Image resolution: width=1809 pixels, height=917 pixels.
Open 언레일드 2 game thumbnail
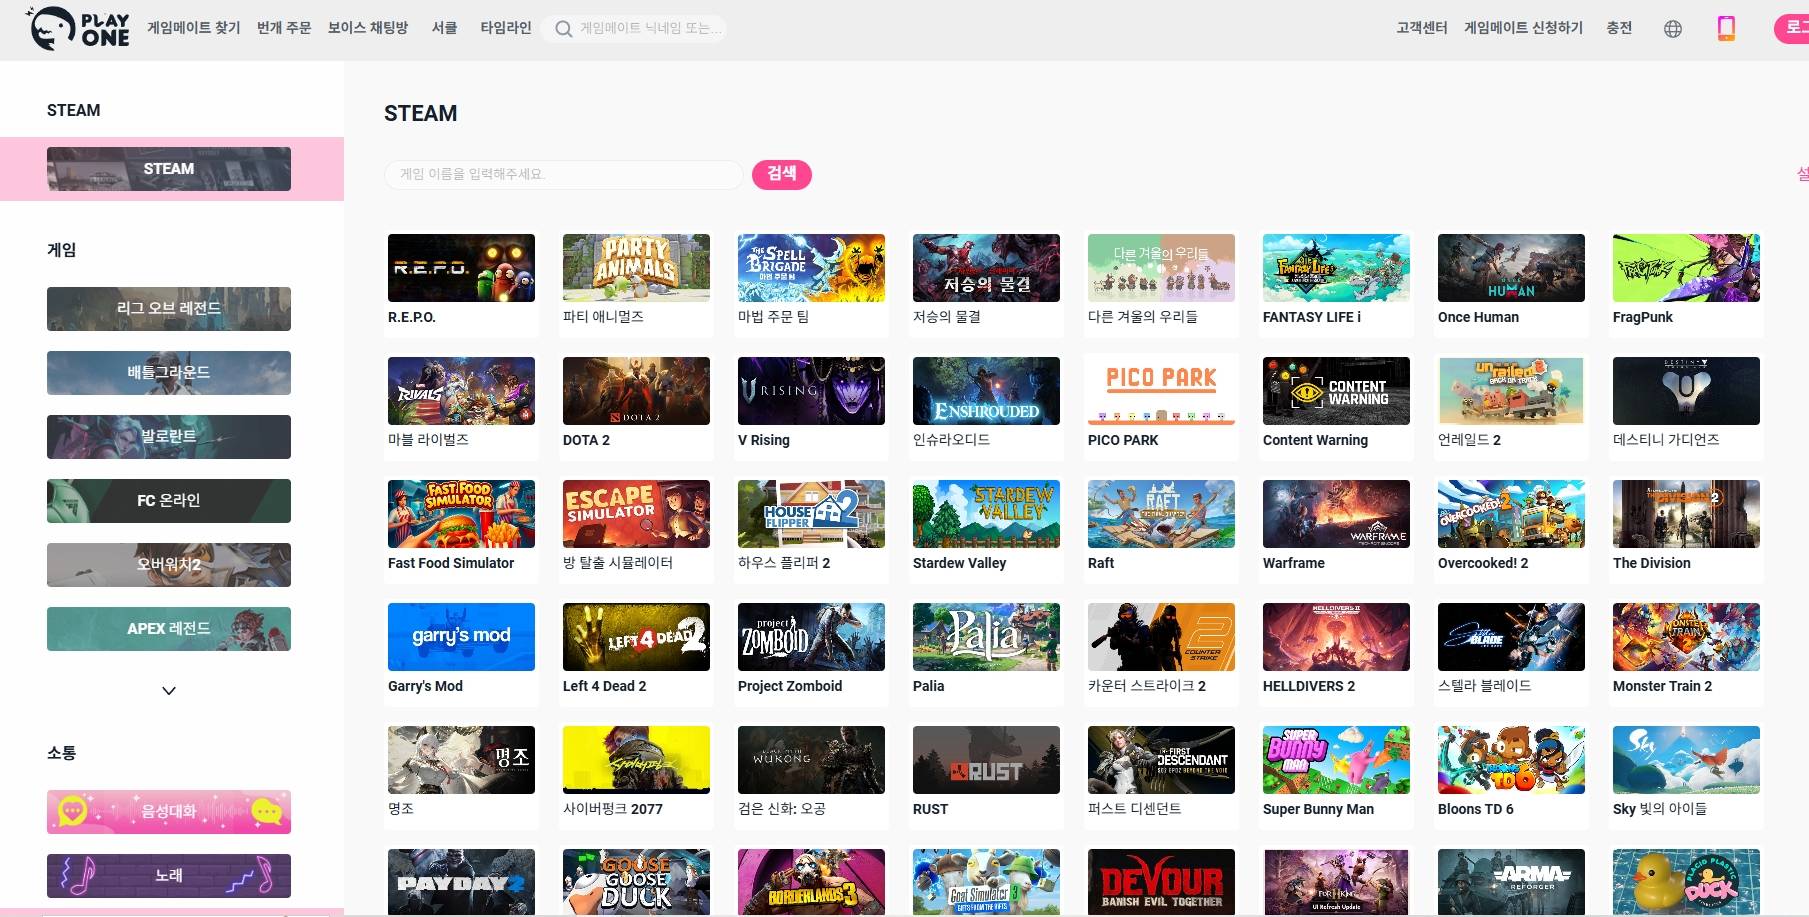(x=1511, y=391)
